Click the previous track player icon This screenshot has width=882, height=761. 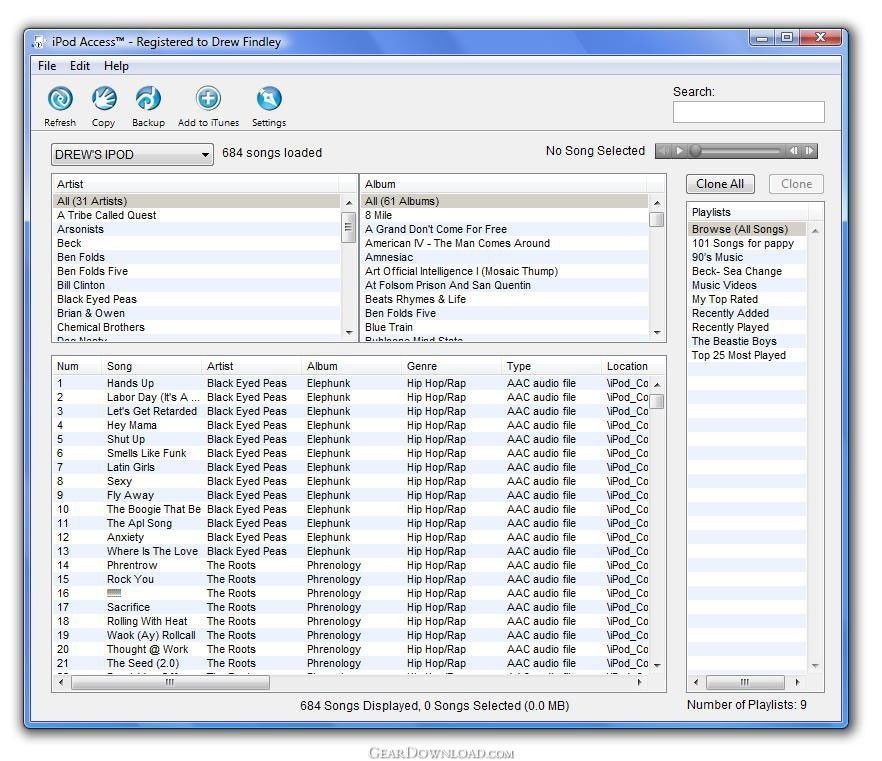tap(794, 151)
